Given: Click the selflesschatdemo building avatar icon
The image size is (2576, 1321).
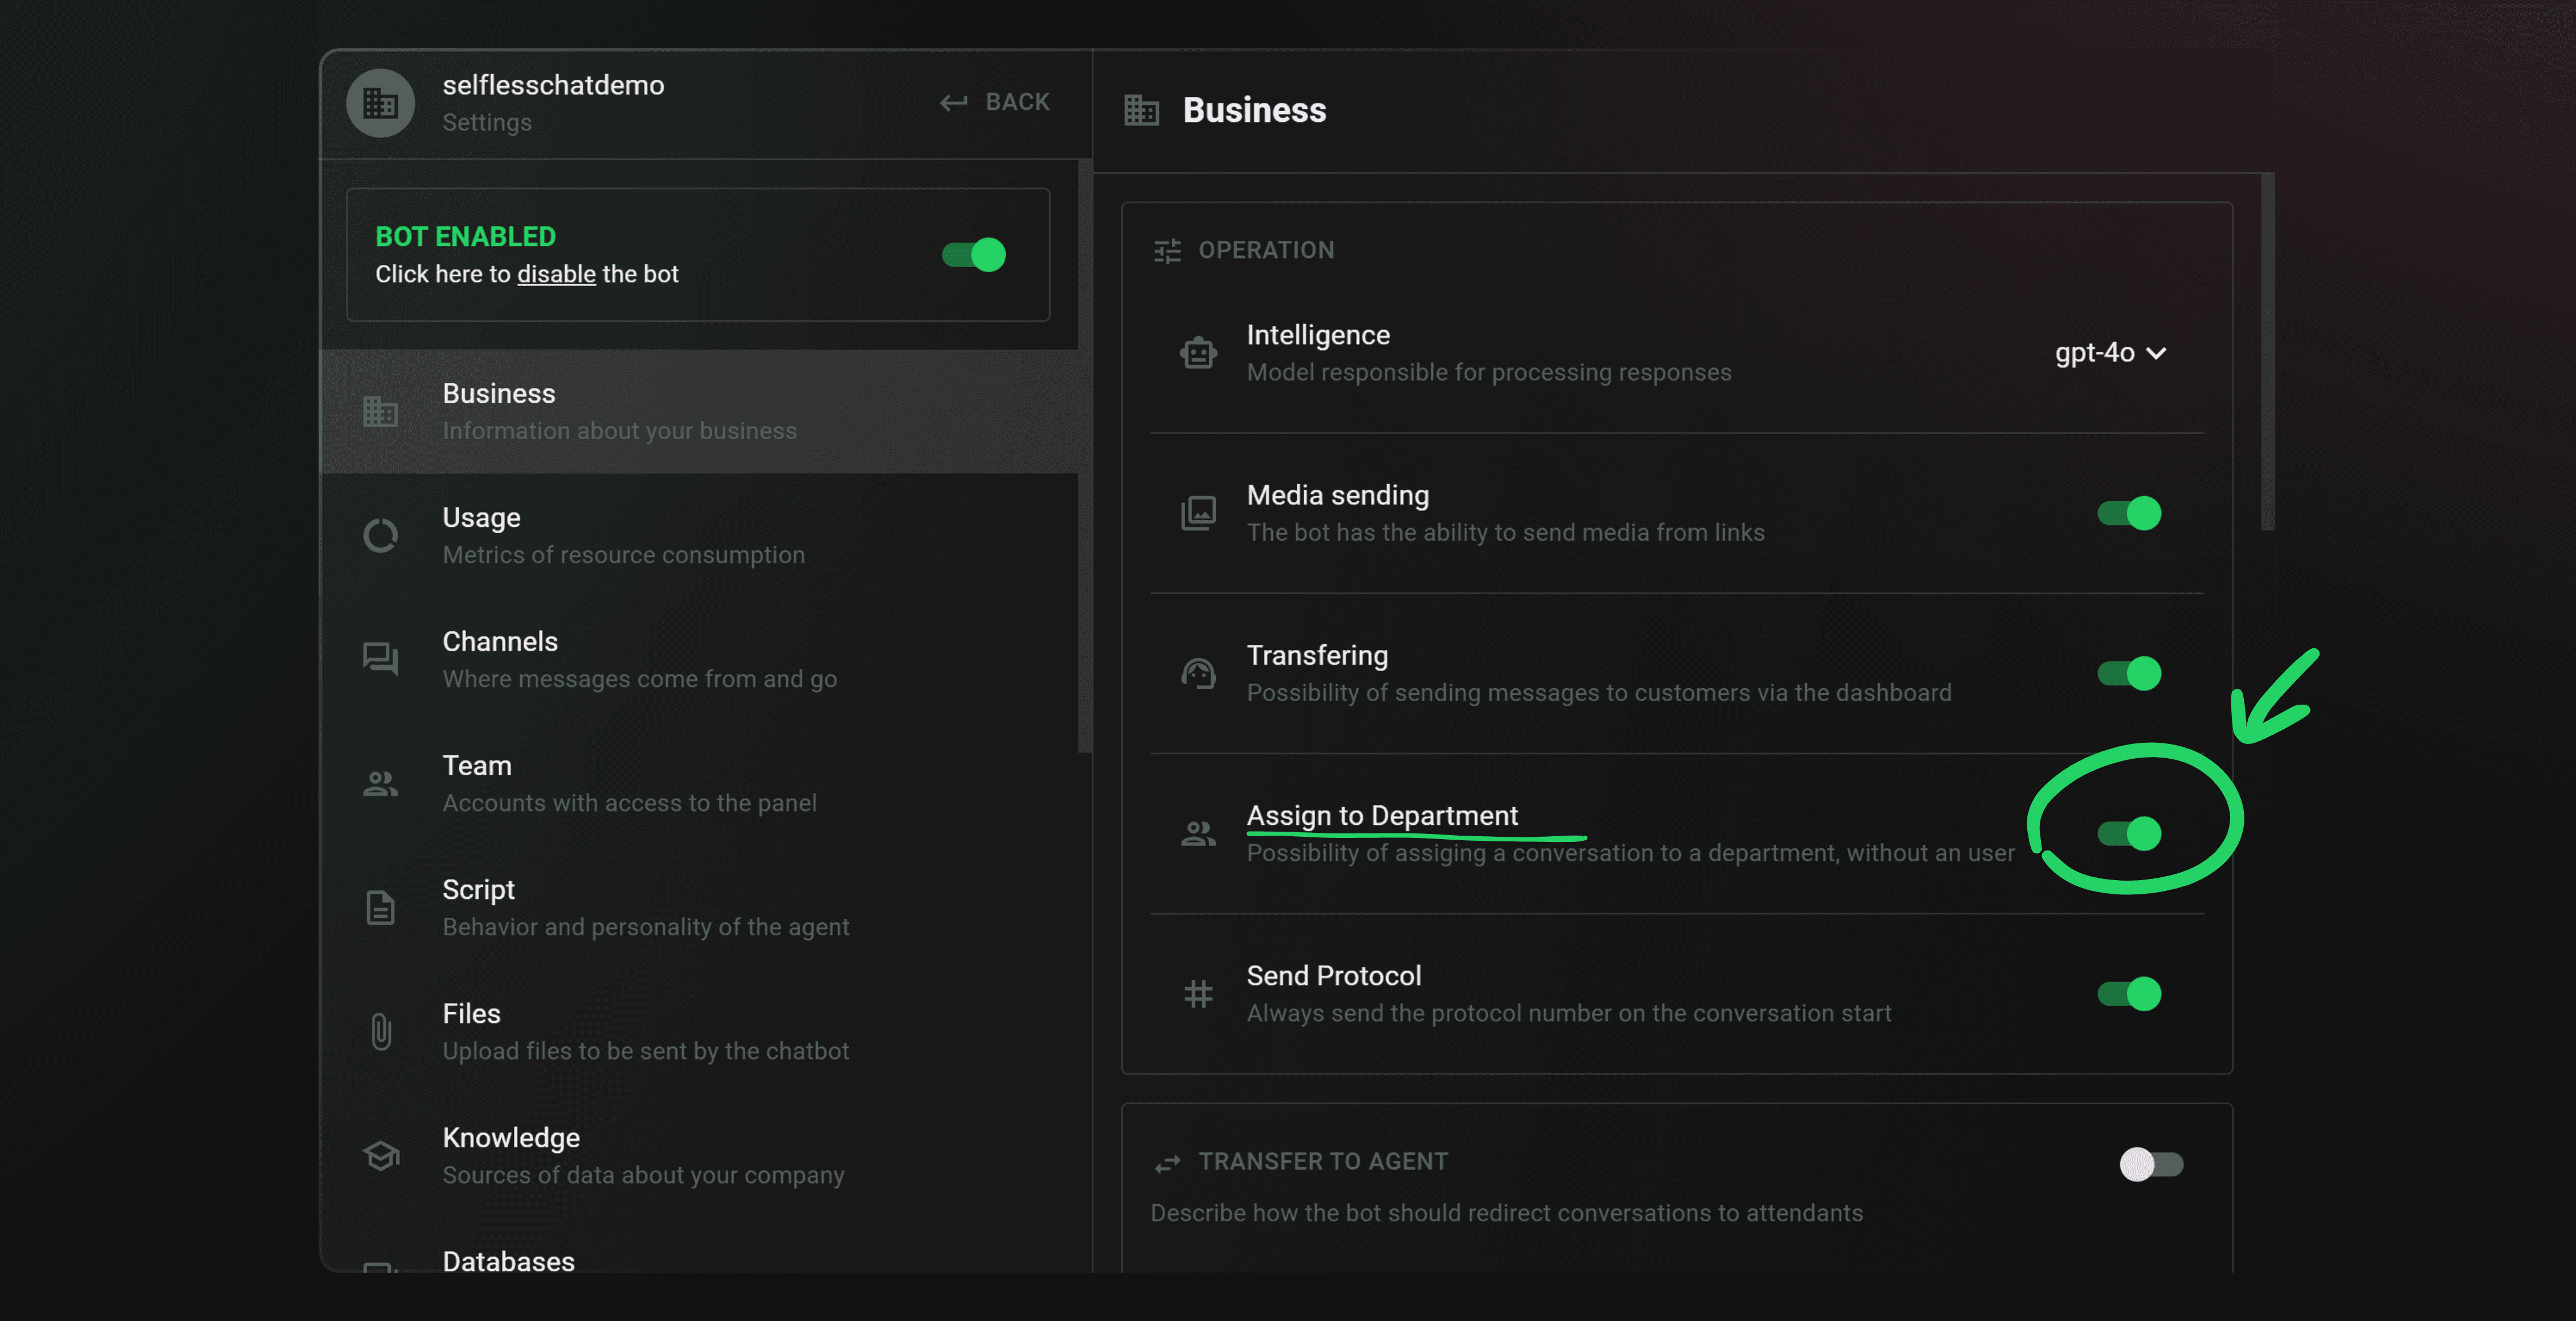Looking at the screenshot, I should click(x=380, y=103).
